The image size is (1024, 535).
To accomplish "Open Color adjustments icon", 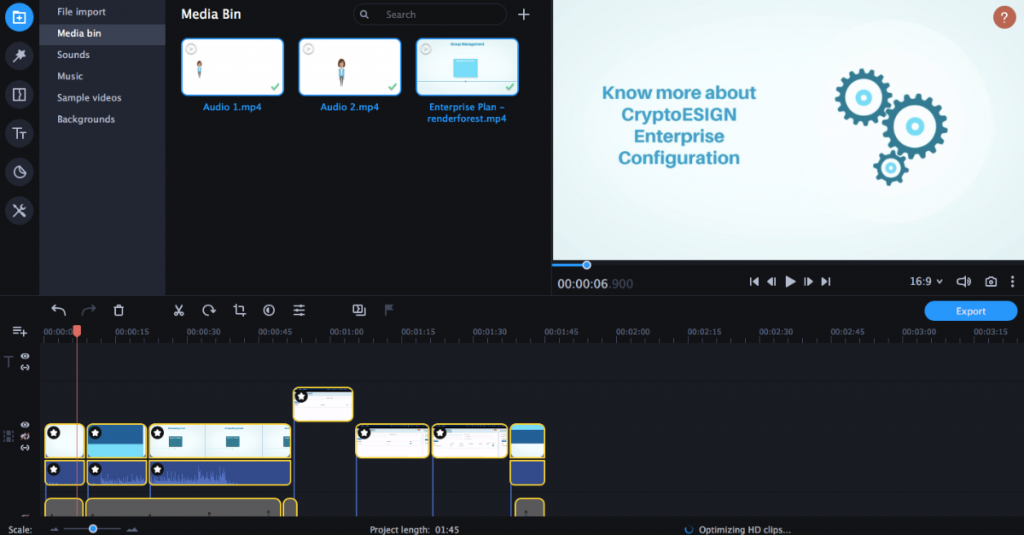I will [x=269, y=310].
